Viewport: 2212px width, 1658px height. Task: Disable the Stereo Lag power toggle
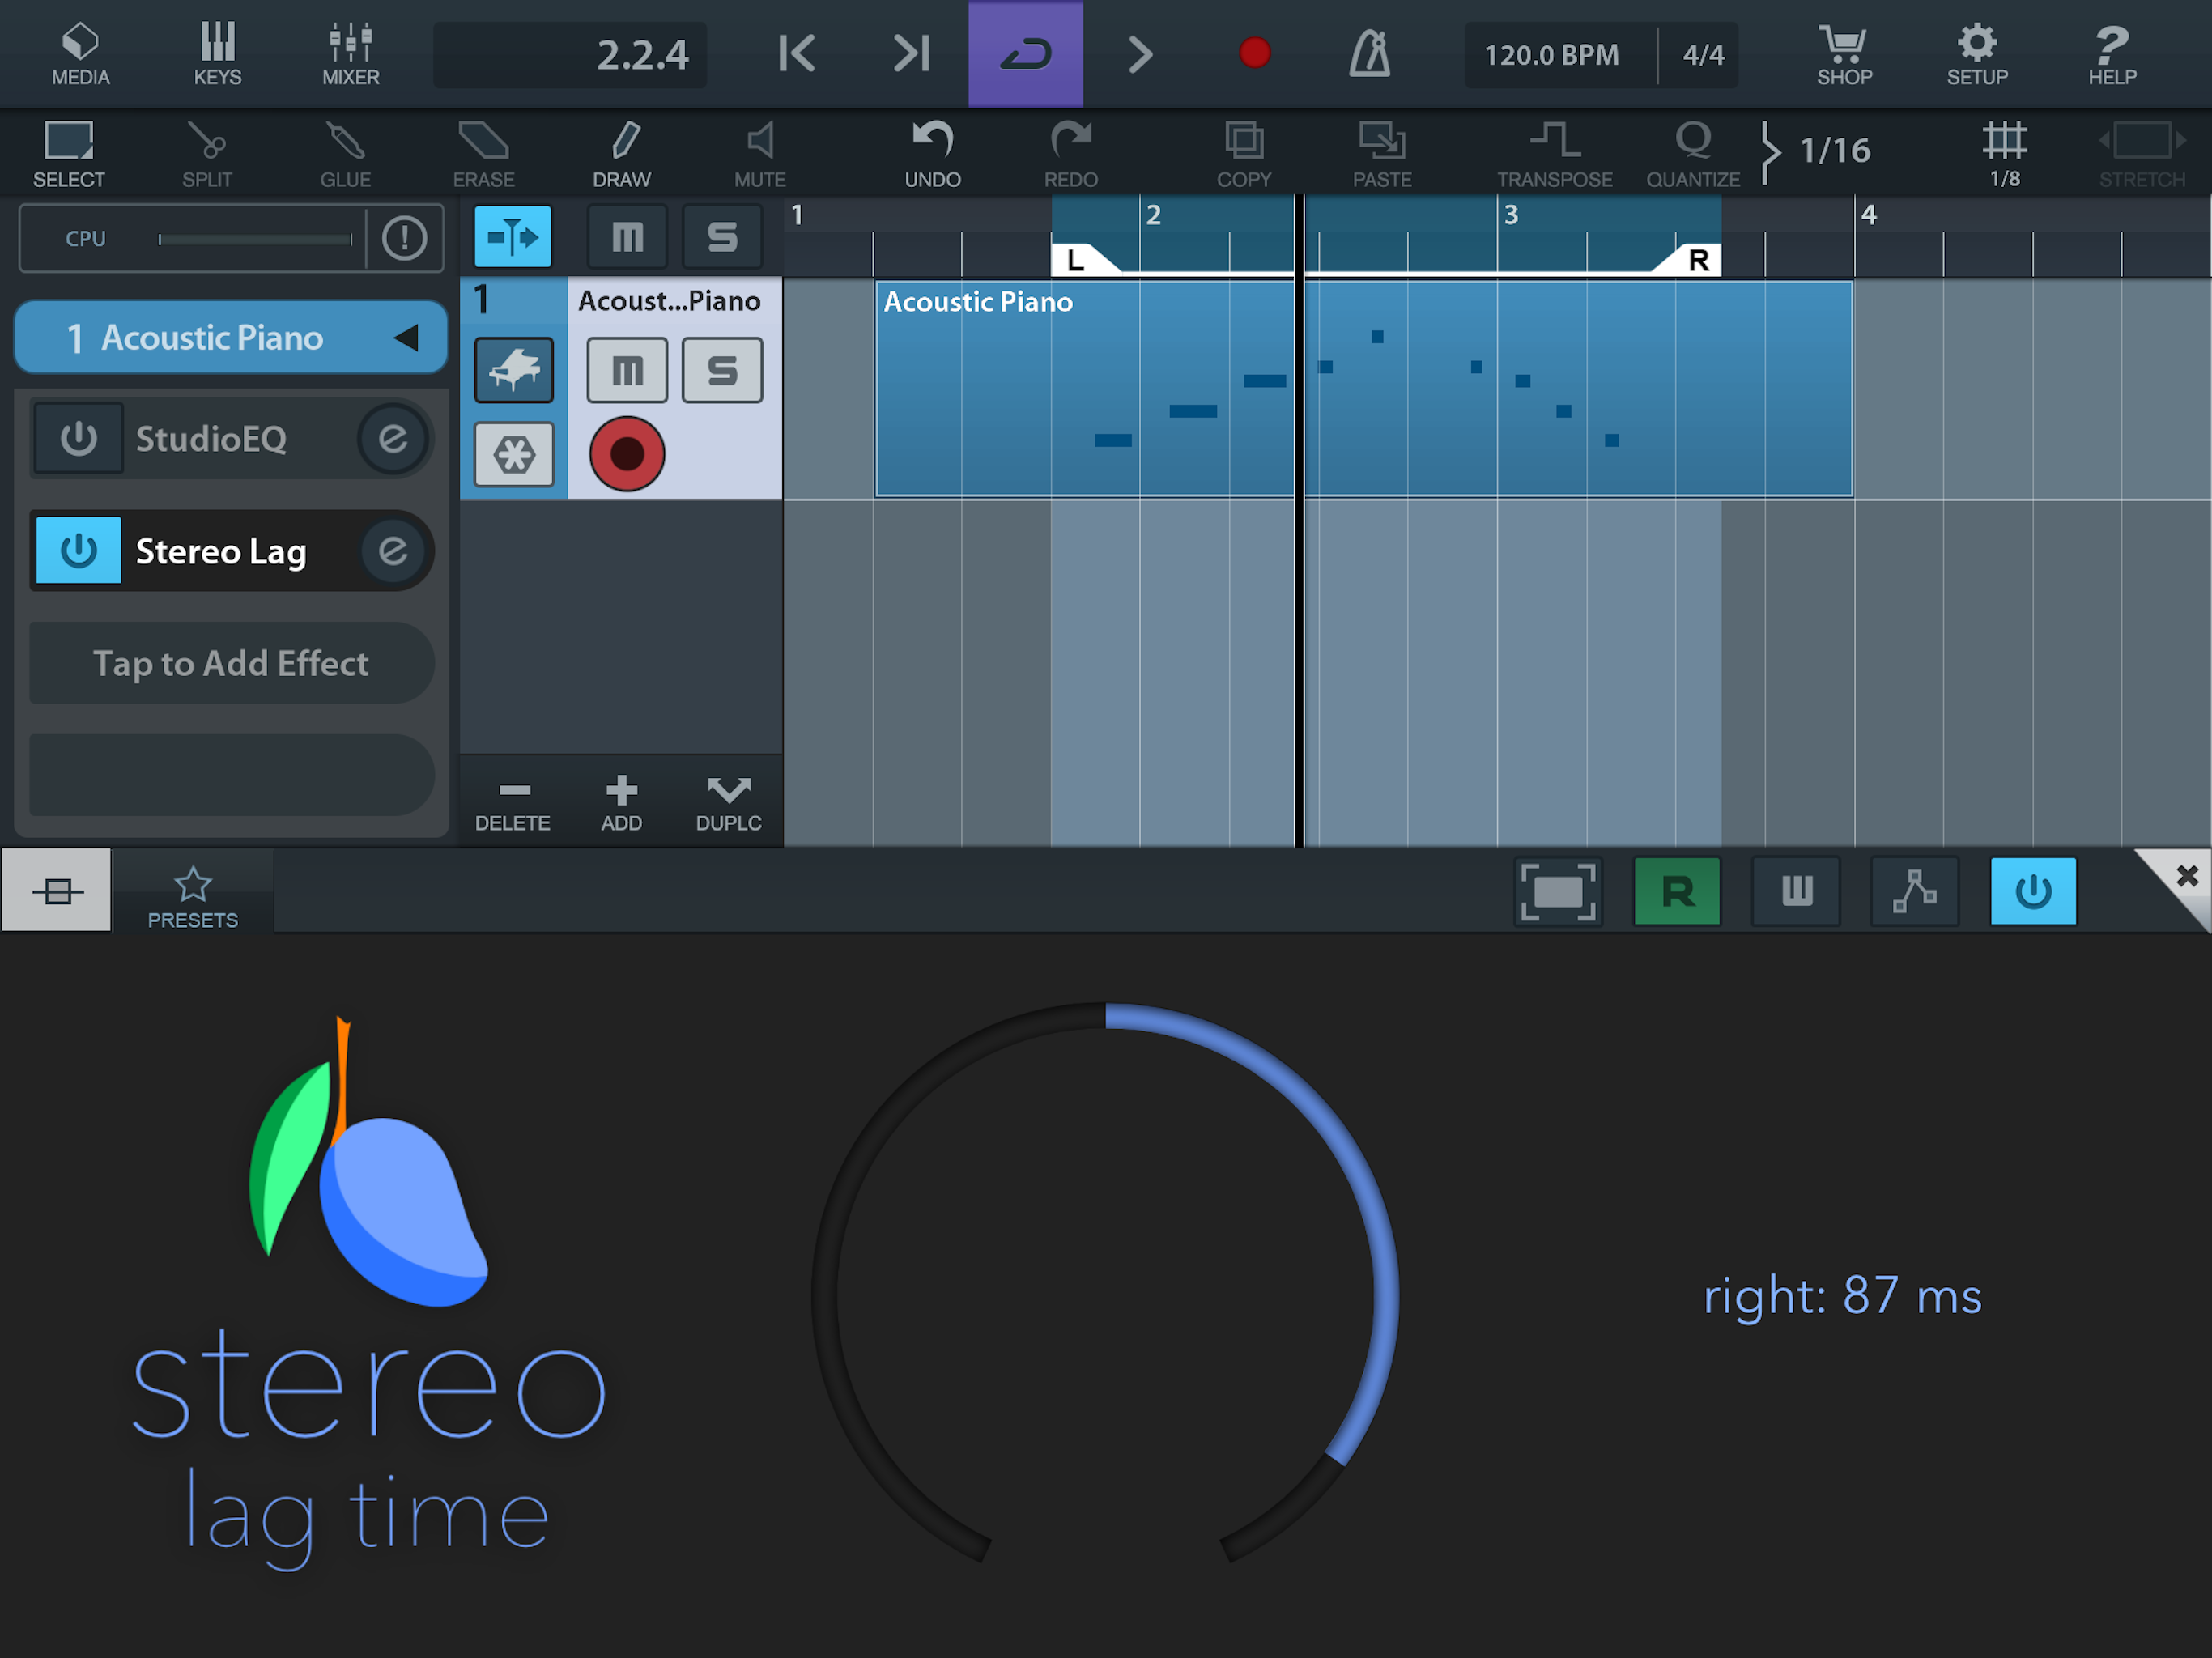tap(78, 550)
